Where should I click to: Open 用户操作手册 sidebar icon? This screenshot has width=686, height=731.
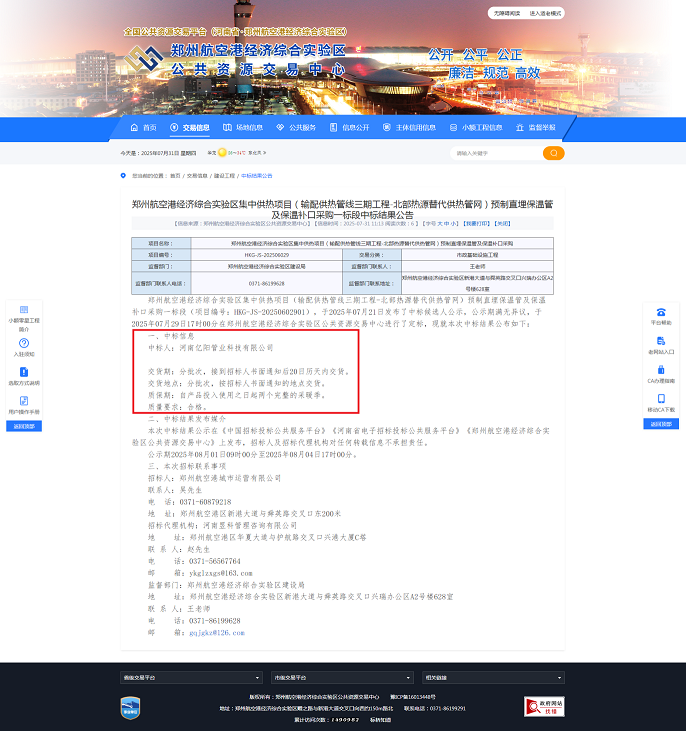point(24,402)
